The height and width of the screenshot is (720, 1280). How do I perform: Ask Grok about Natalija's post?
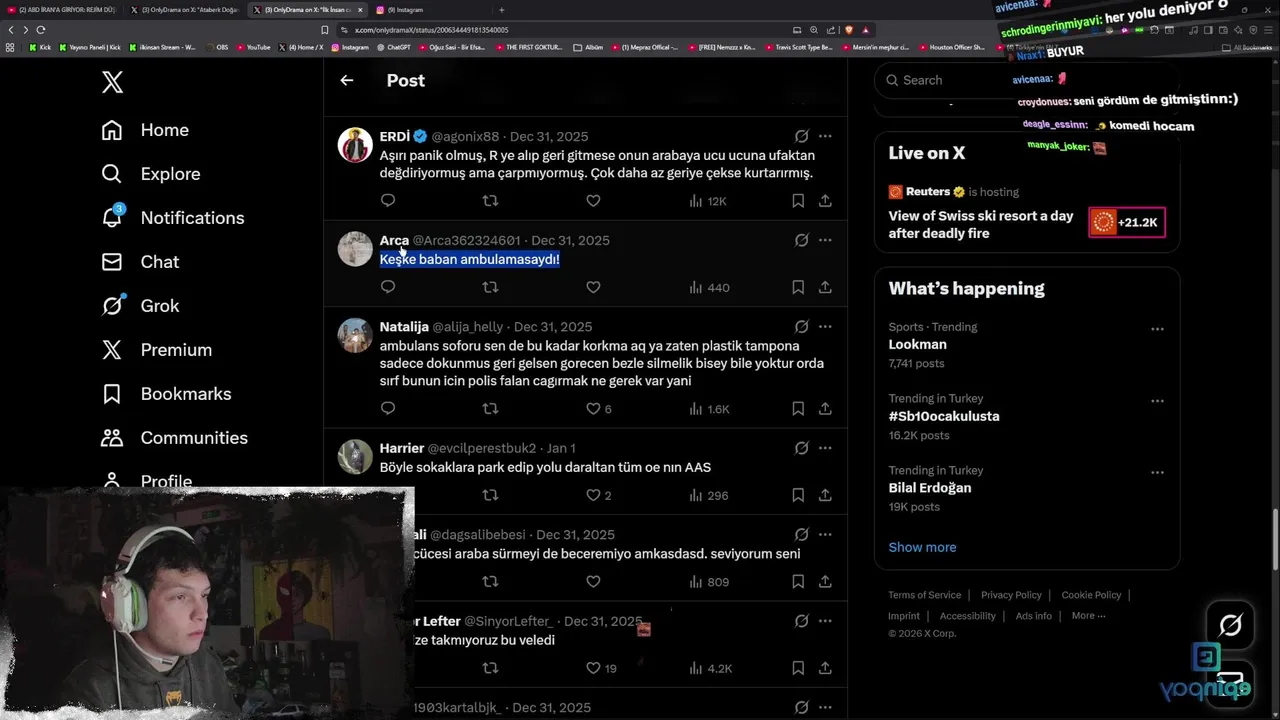click(x=801, y=326)
